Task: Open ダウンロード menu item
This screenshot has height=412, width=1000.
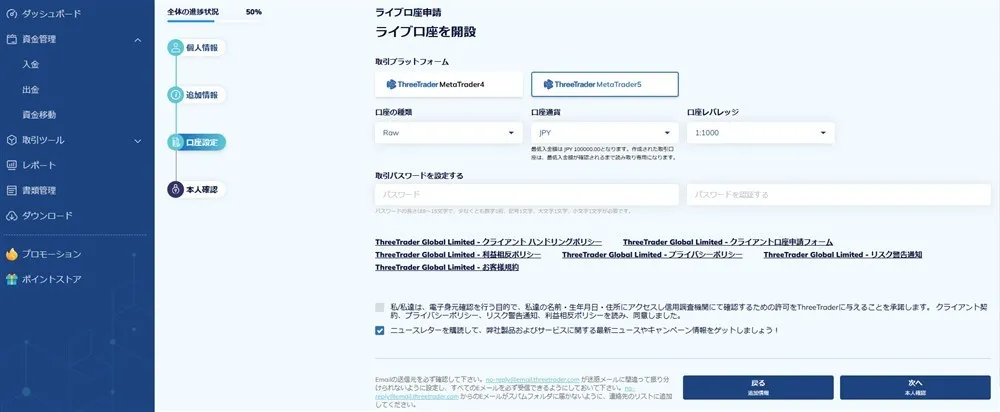Action: tap(47, 216)
